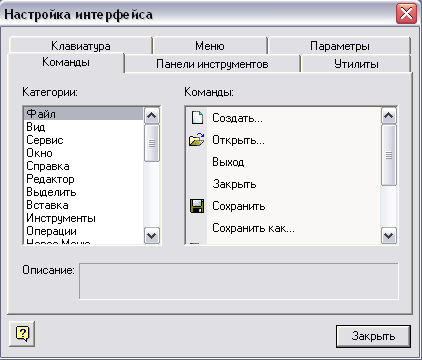Select the Выход command in the list
This screenshot has height=360, width=422.
pos(283,162)
